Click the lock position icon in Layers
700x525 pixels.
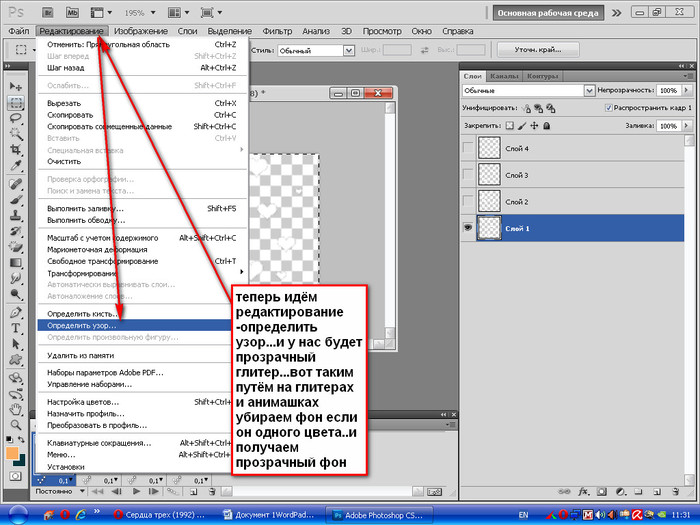click(532, 126)
